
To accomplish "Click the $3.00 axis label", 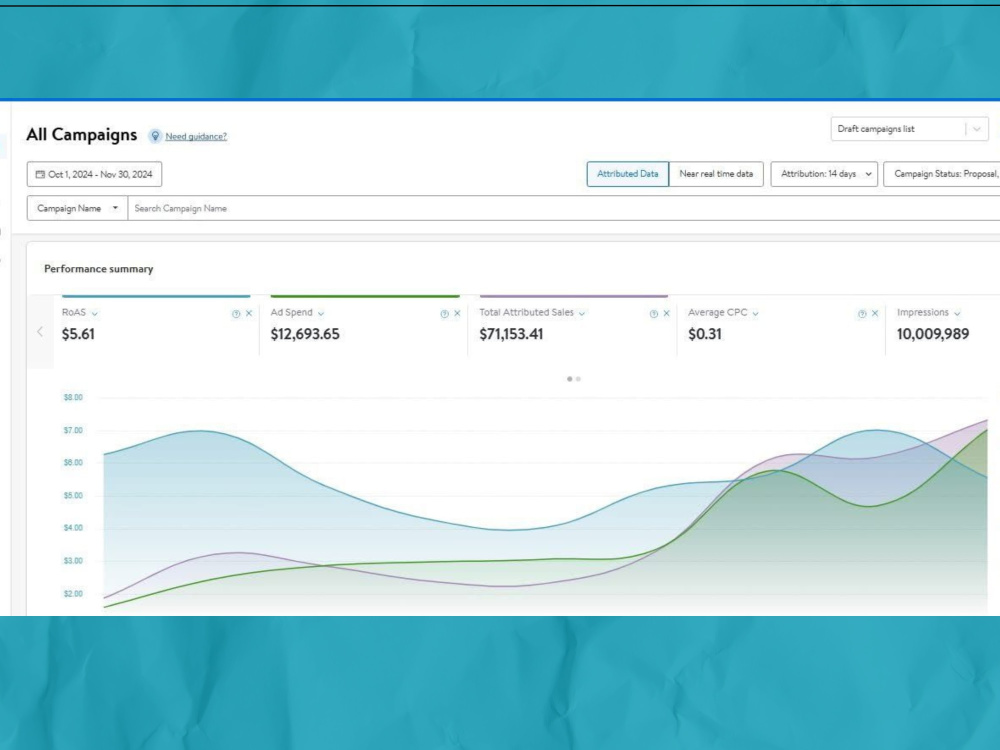I will (x=73, y=561).
